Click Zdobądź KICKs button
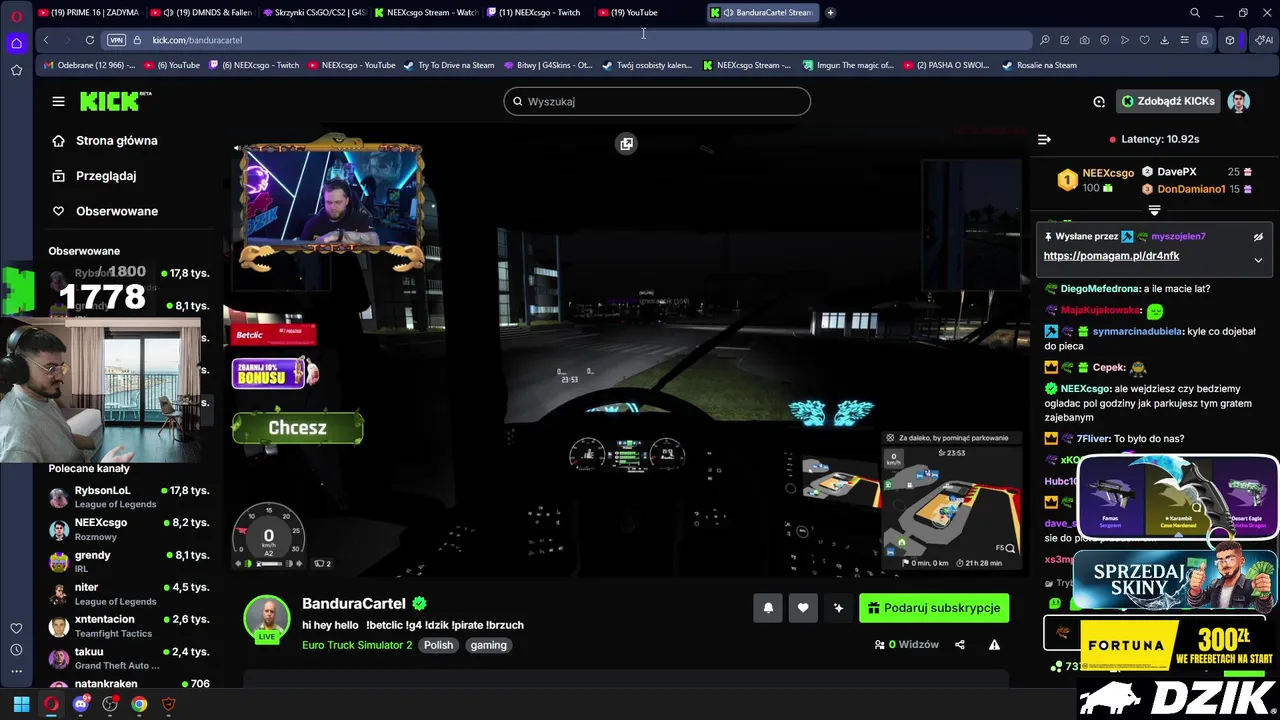This screenshot has width=1280, height=720. click(x=1167, y=101)
